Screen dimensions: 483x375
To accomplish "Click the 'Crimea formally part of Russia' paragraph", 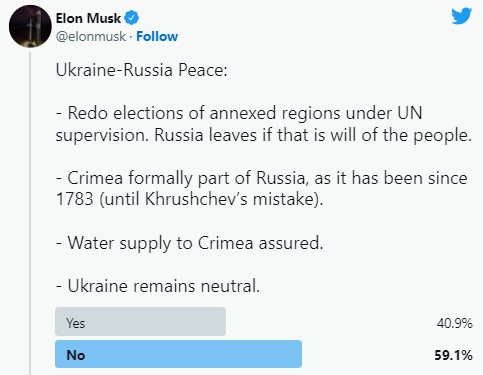I will point(262,188).
